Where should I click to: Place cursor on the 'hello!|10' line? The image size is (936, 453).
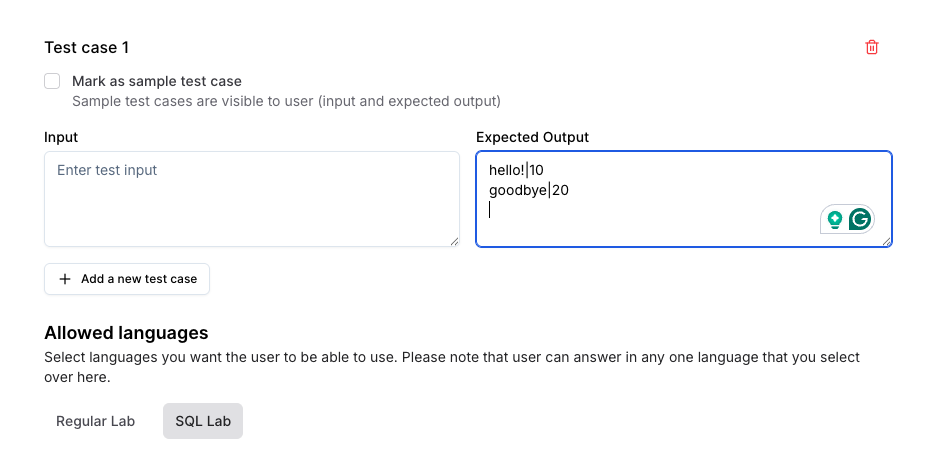point(516,171)
